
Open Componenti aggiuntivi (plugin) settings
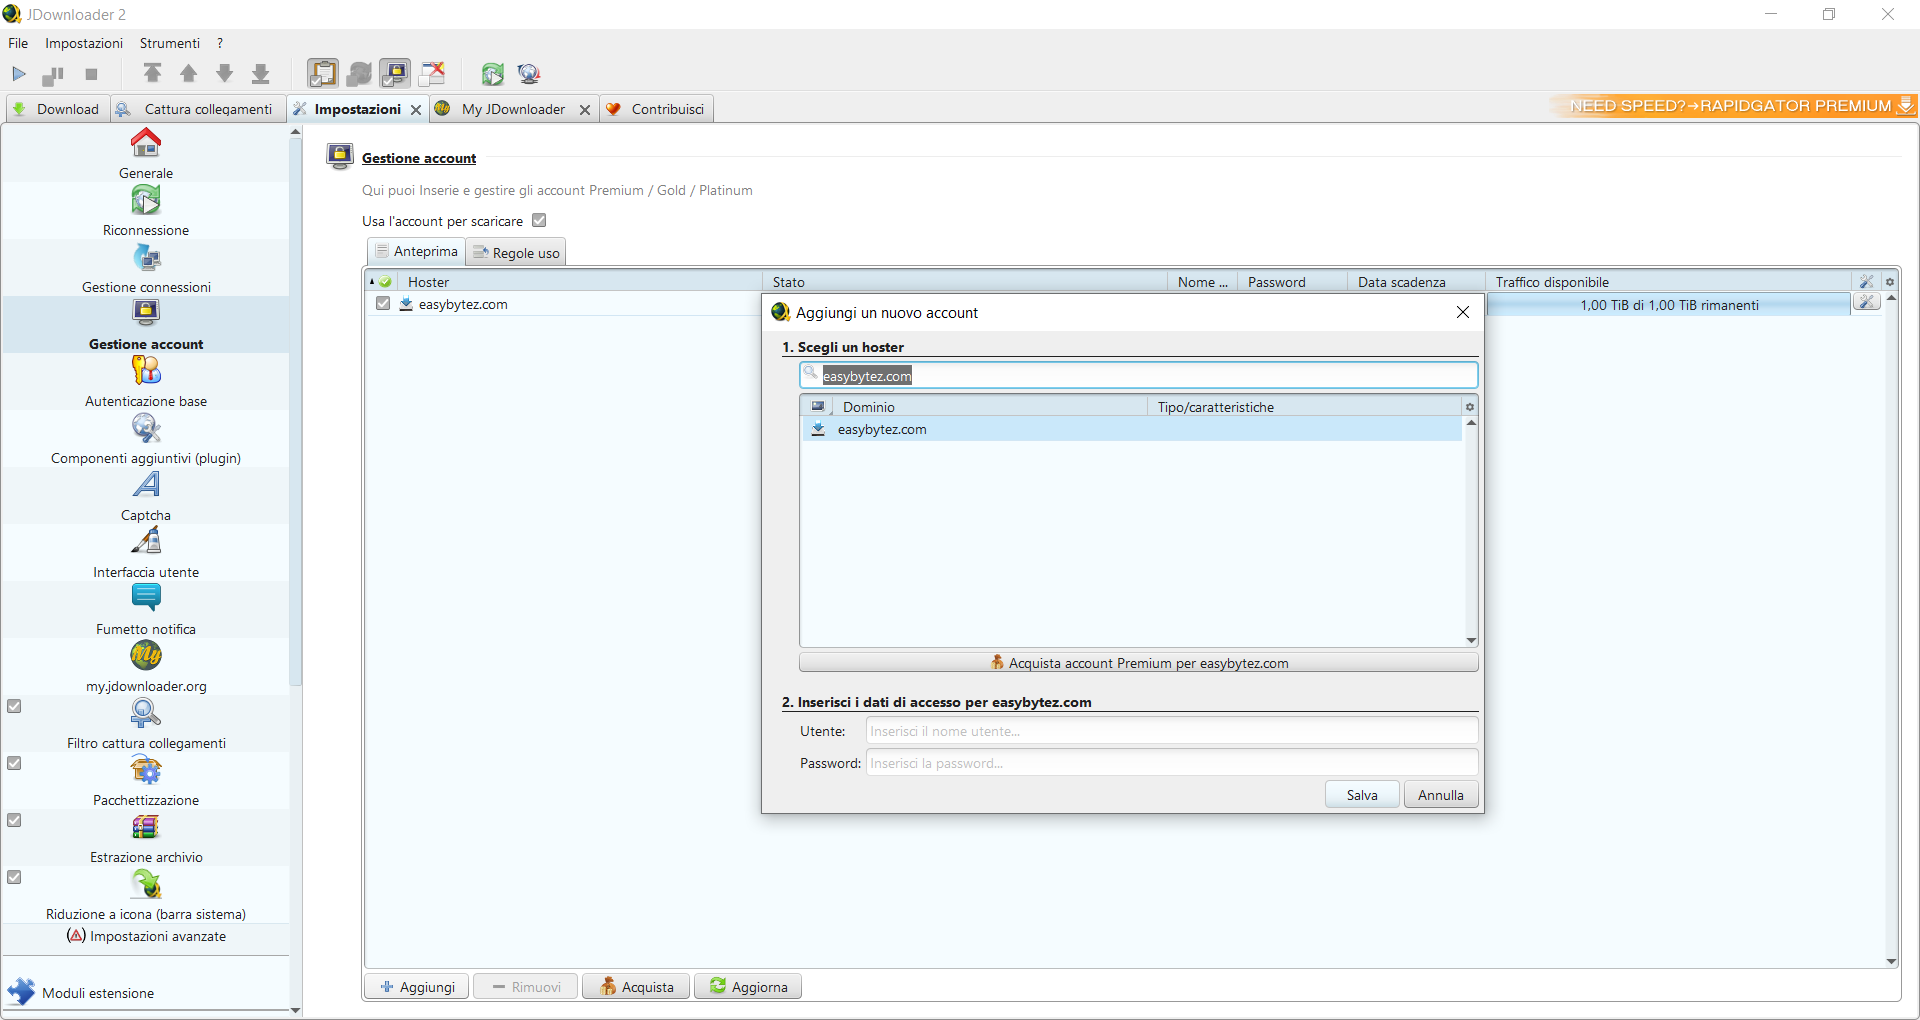tap(146, 439)
